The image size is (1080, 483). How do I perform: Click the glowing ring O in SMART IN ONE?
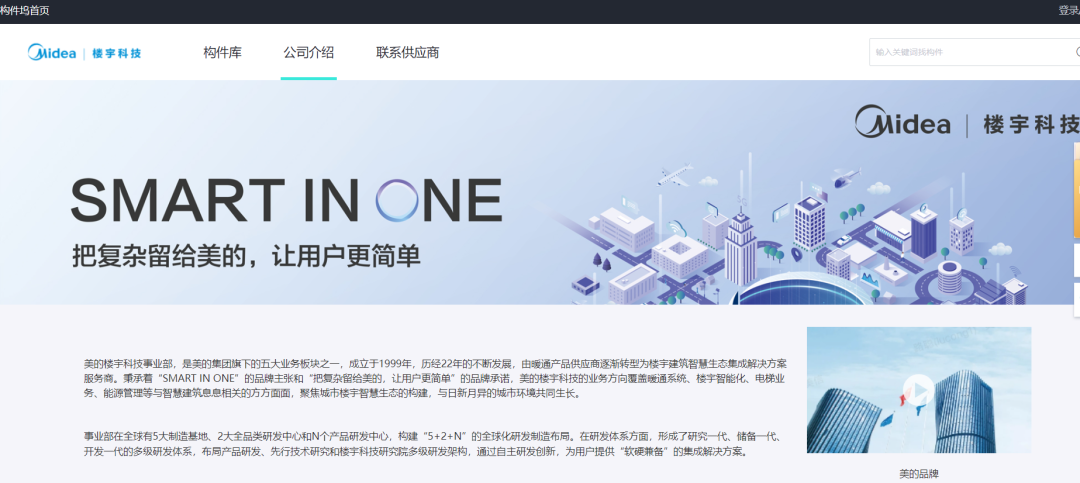click(x=397, y=200)
